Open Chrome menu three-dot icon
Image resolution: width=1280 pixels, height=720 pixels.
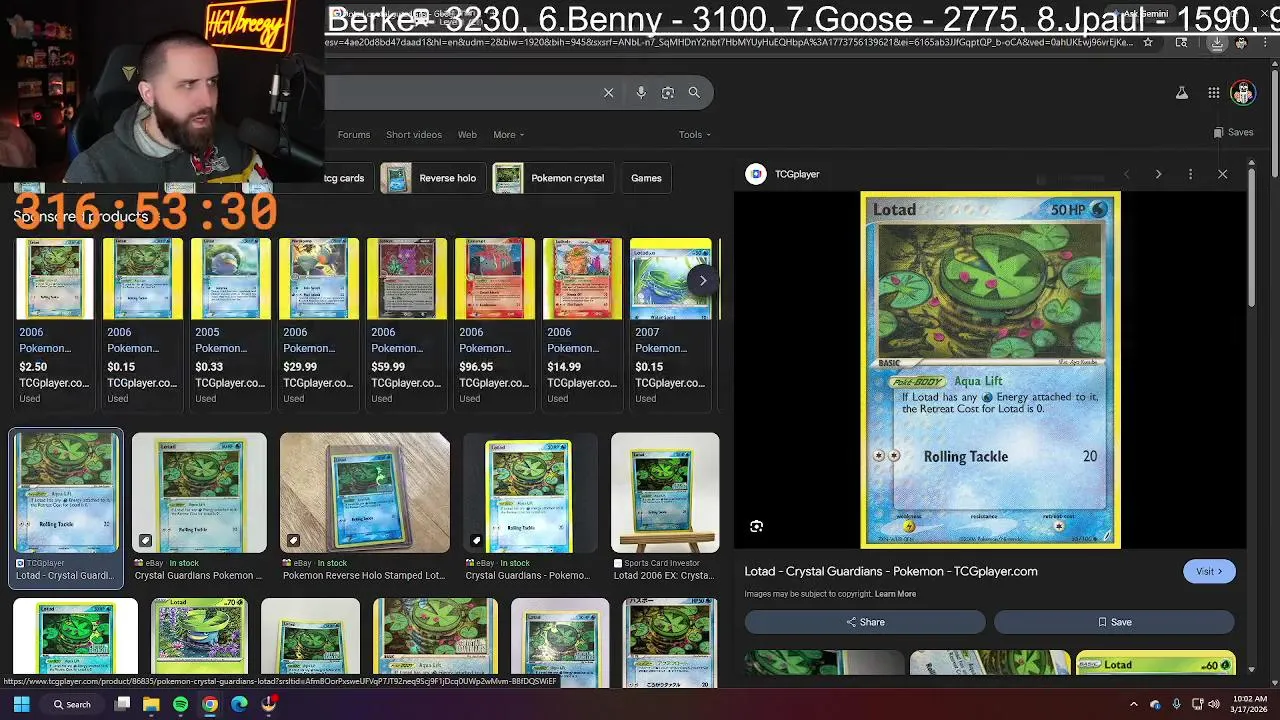click(1266, 42)
